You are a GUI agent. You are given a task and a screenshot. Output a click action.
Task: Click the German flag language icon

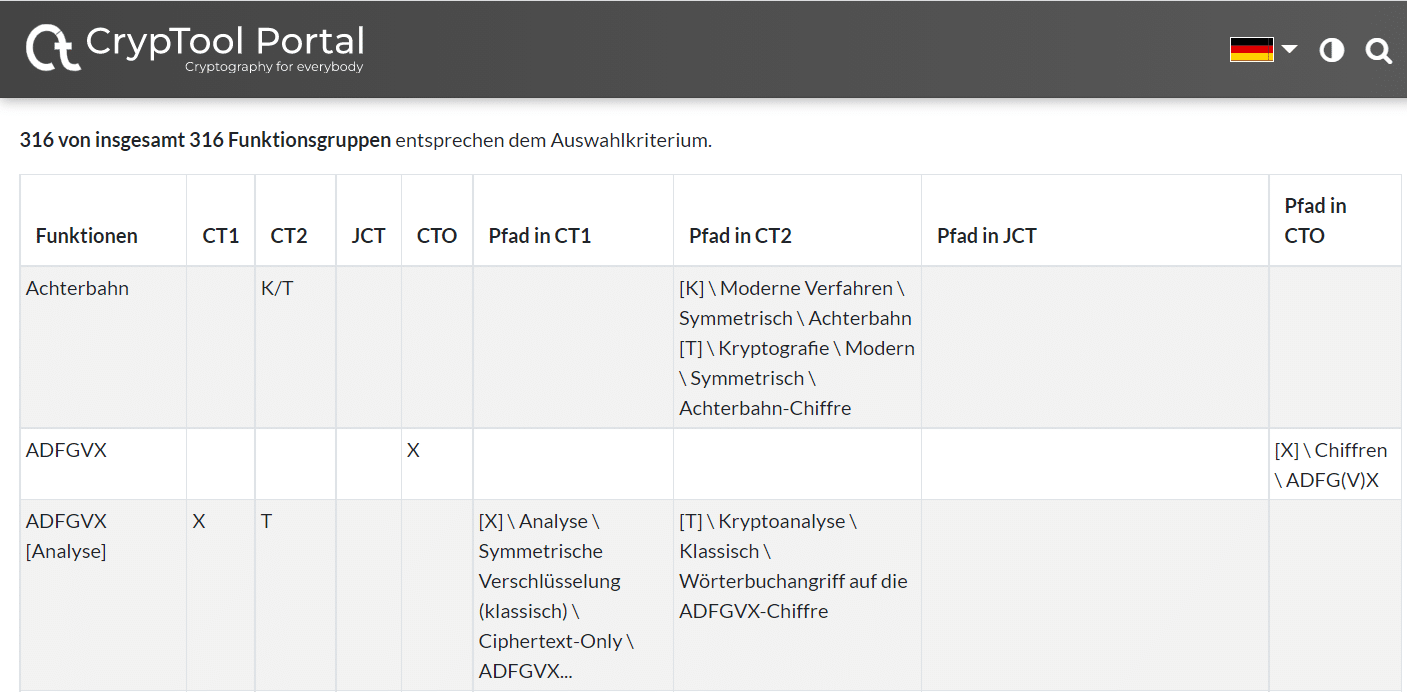(x=1251, y=49)
